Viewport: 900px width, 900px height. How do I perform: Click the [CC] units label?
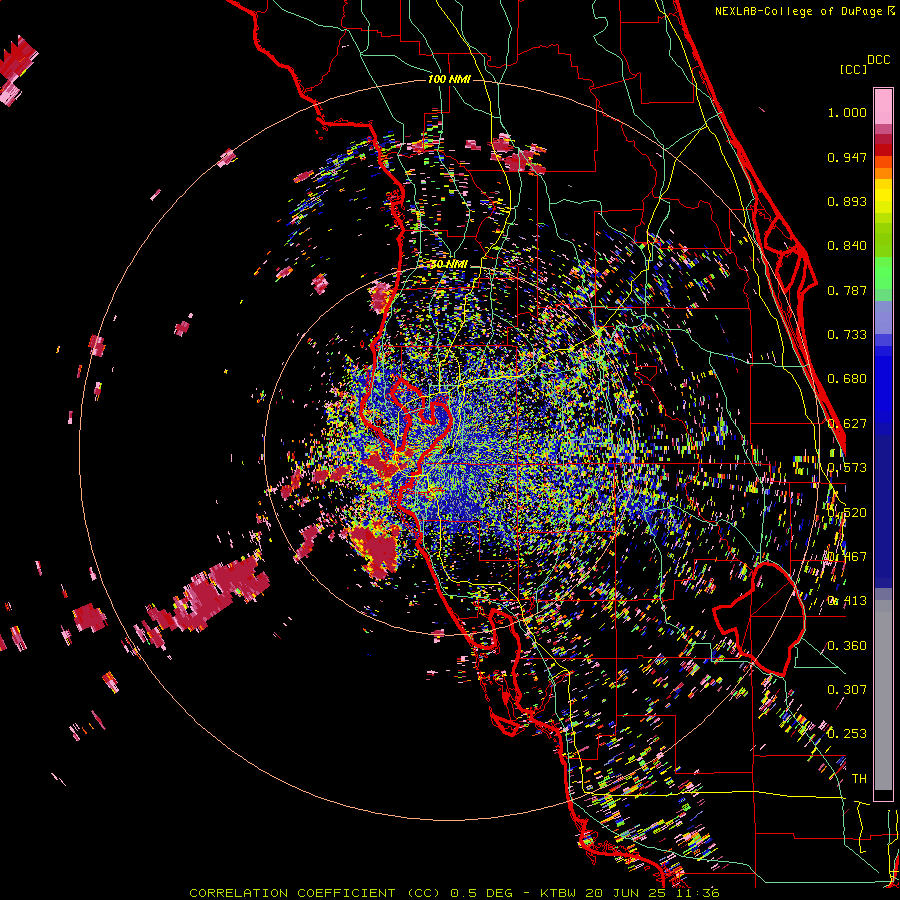pyautogui.click(x=853, y=69)
